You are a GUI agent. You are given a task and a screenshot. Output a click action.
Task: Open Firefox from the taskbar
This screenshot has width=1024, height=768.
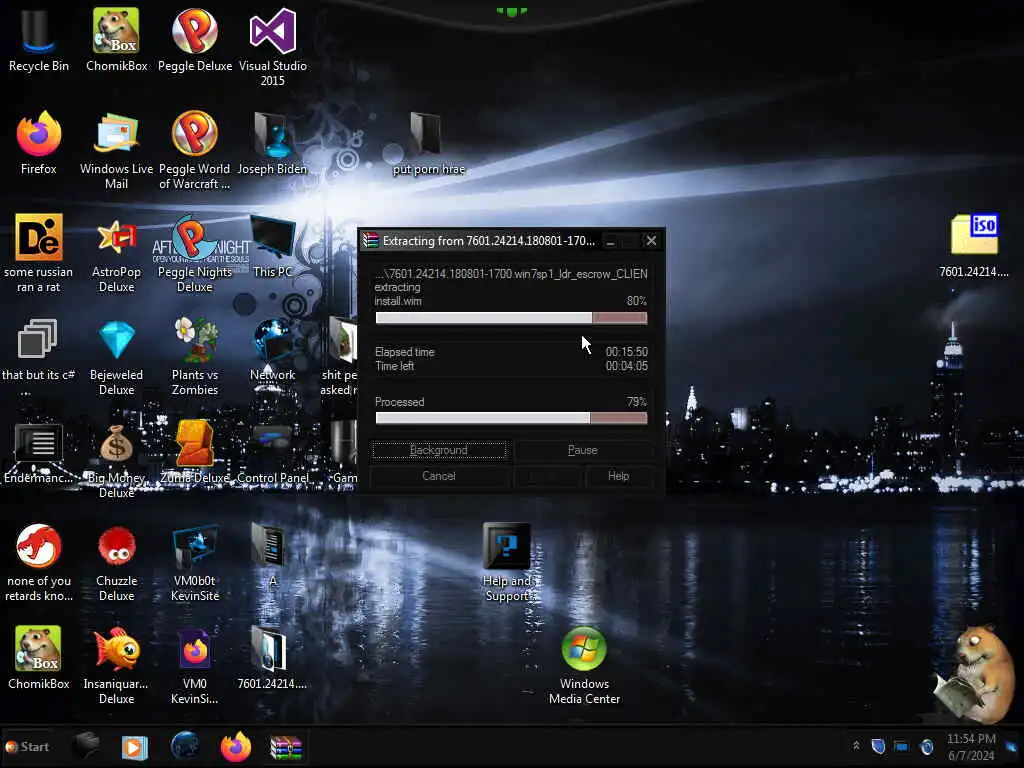[x=235, y=746]
